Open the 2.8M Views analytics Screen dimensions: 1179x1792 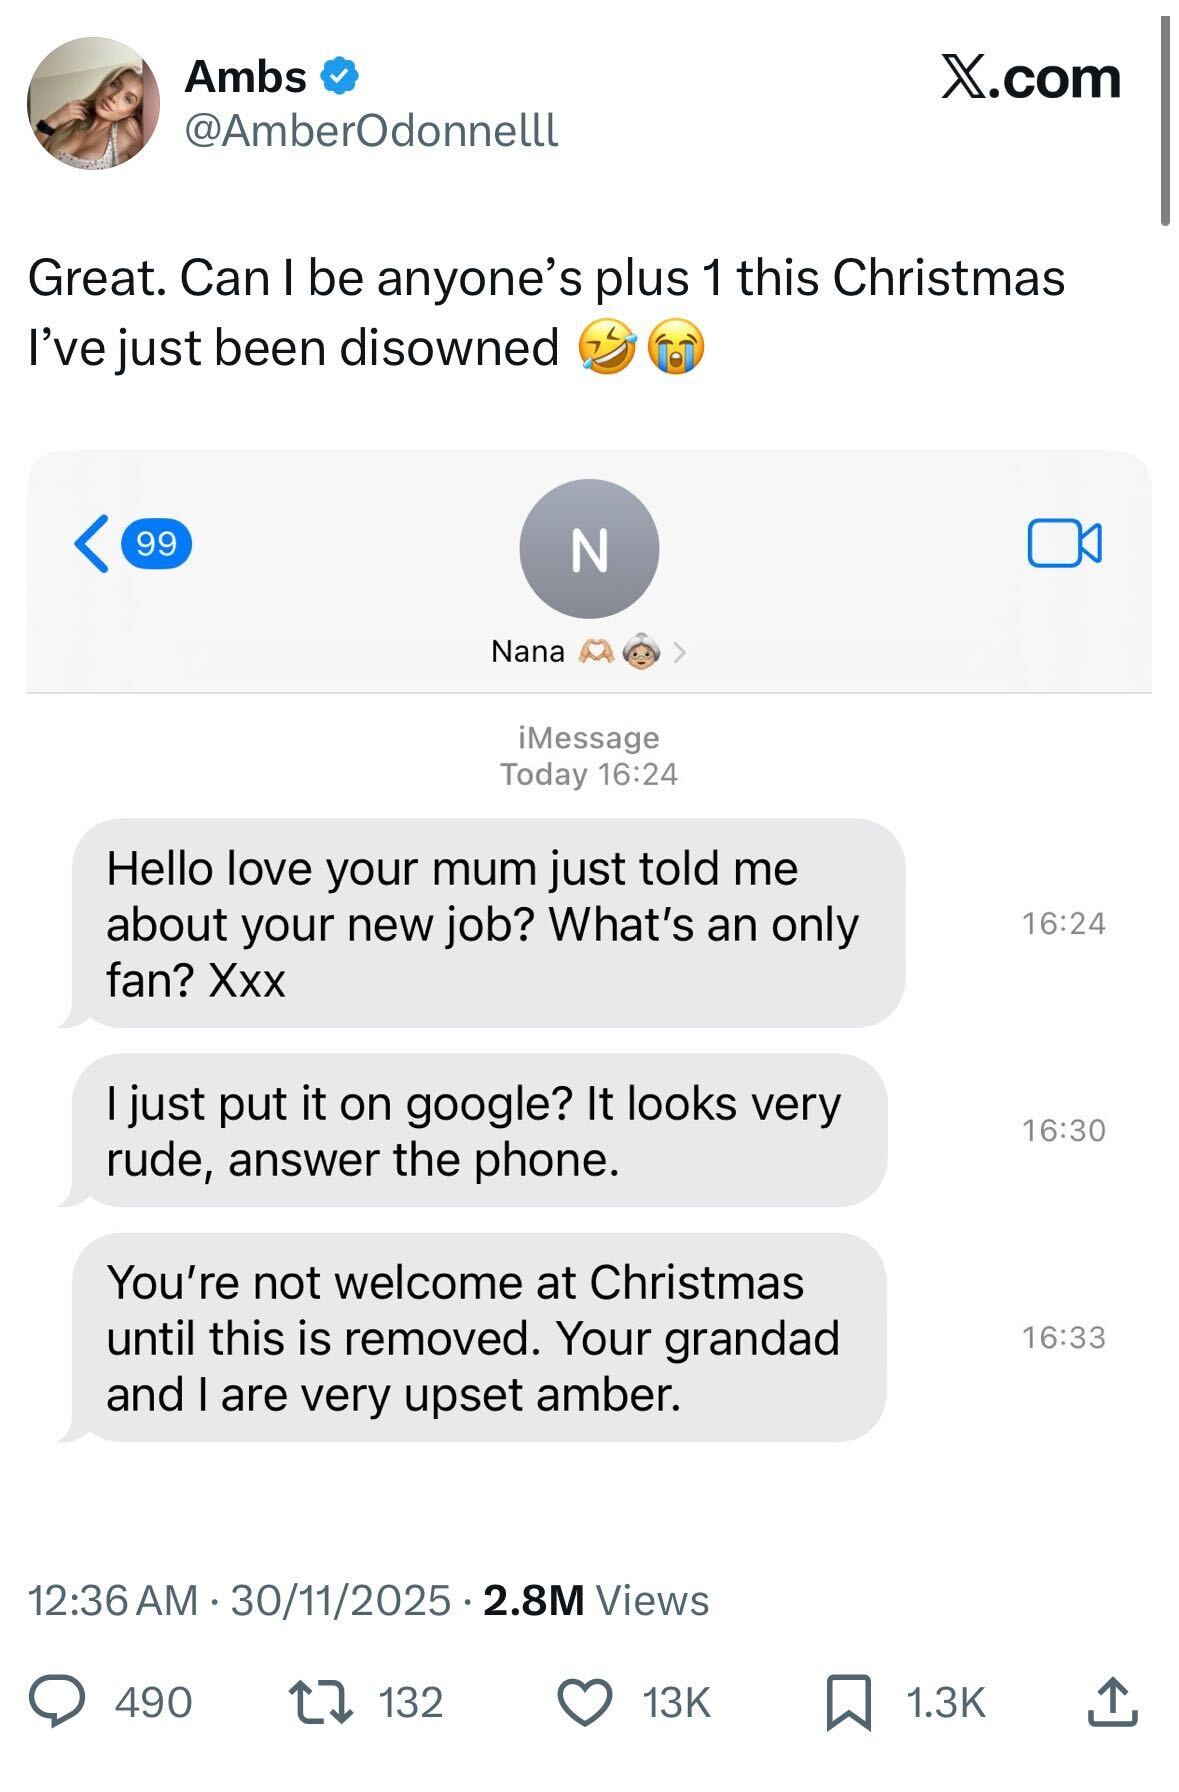point(596,1601)
